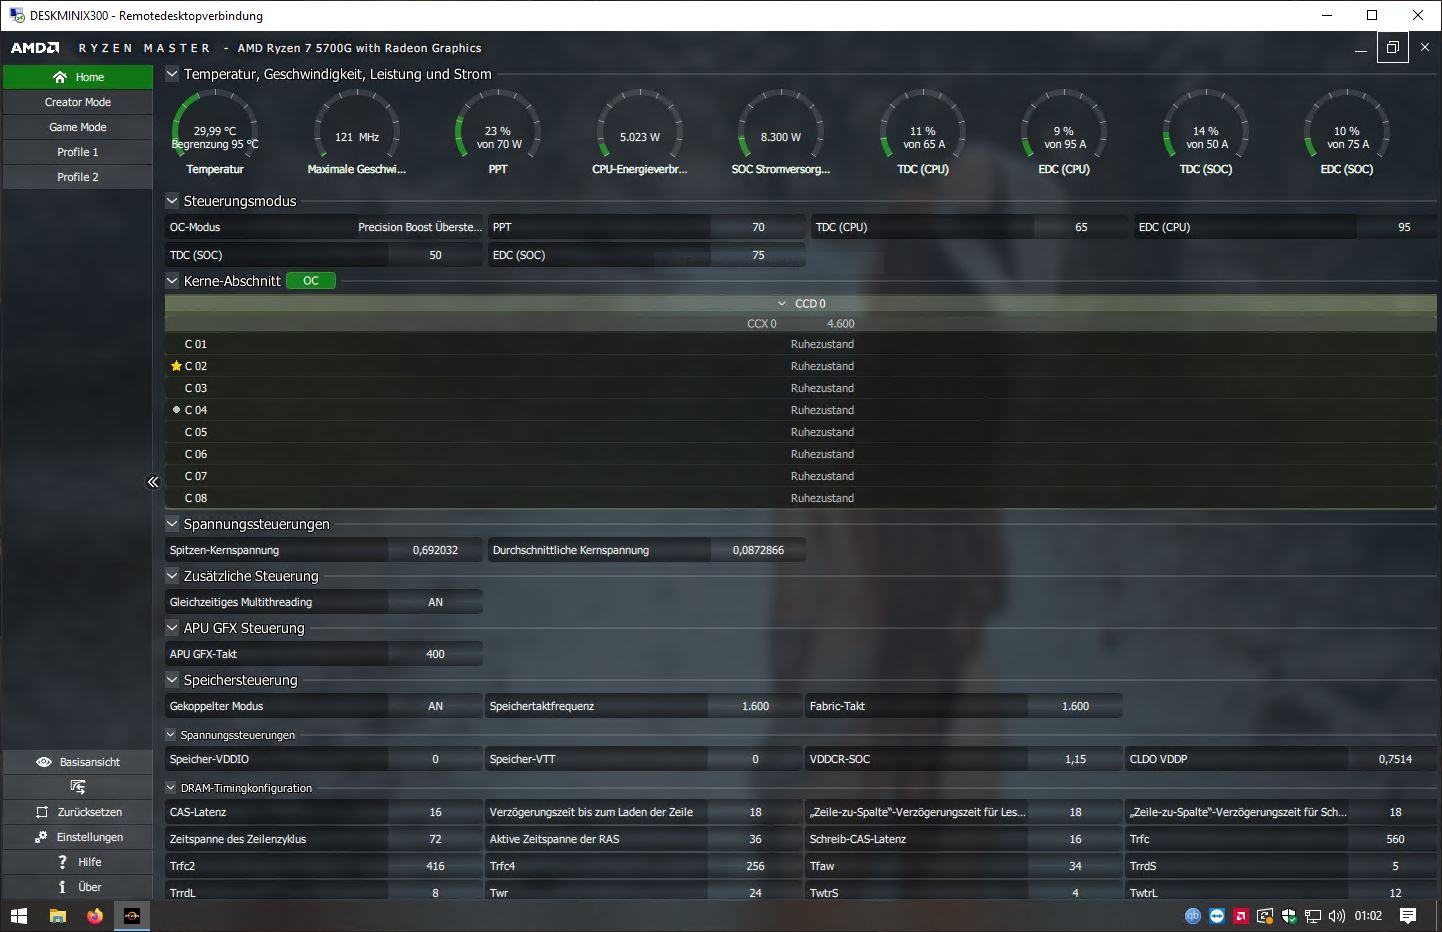Screen dimensions: 1442x932
Task: Open Einstellungen button label
Action: [x=89, y=837]
